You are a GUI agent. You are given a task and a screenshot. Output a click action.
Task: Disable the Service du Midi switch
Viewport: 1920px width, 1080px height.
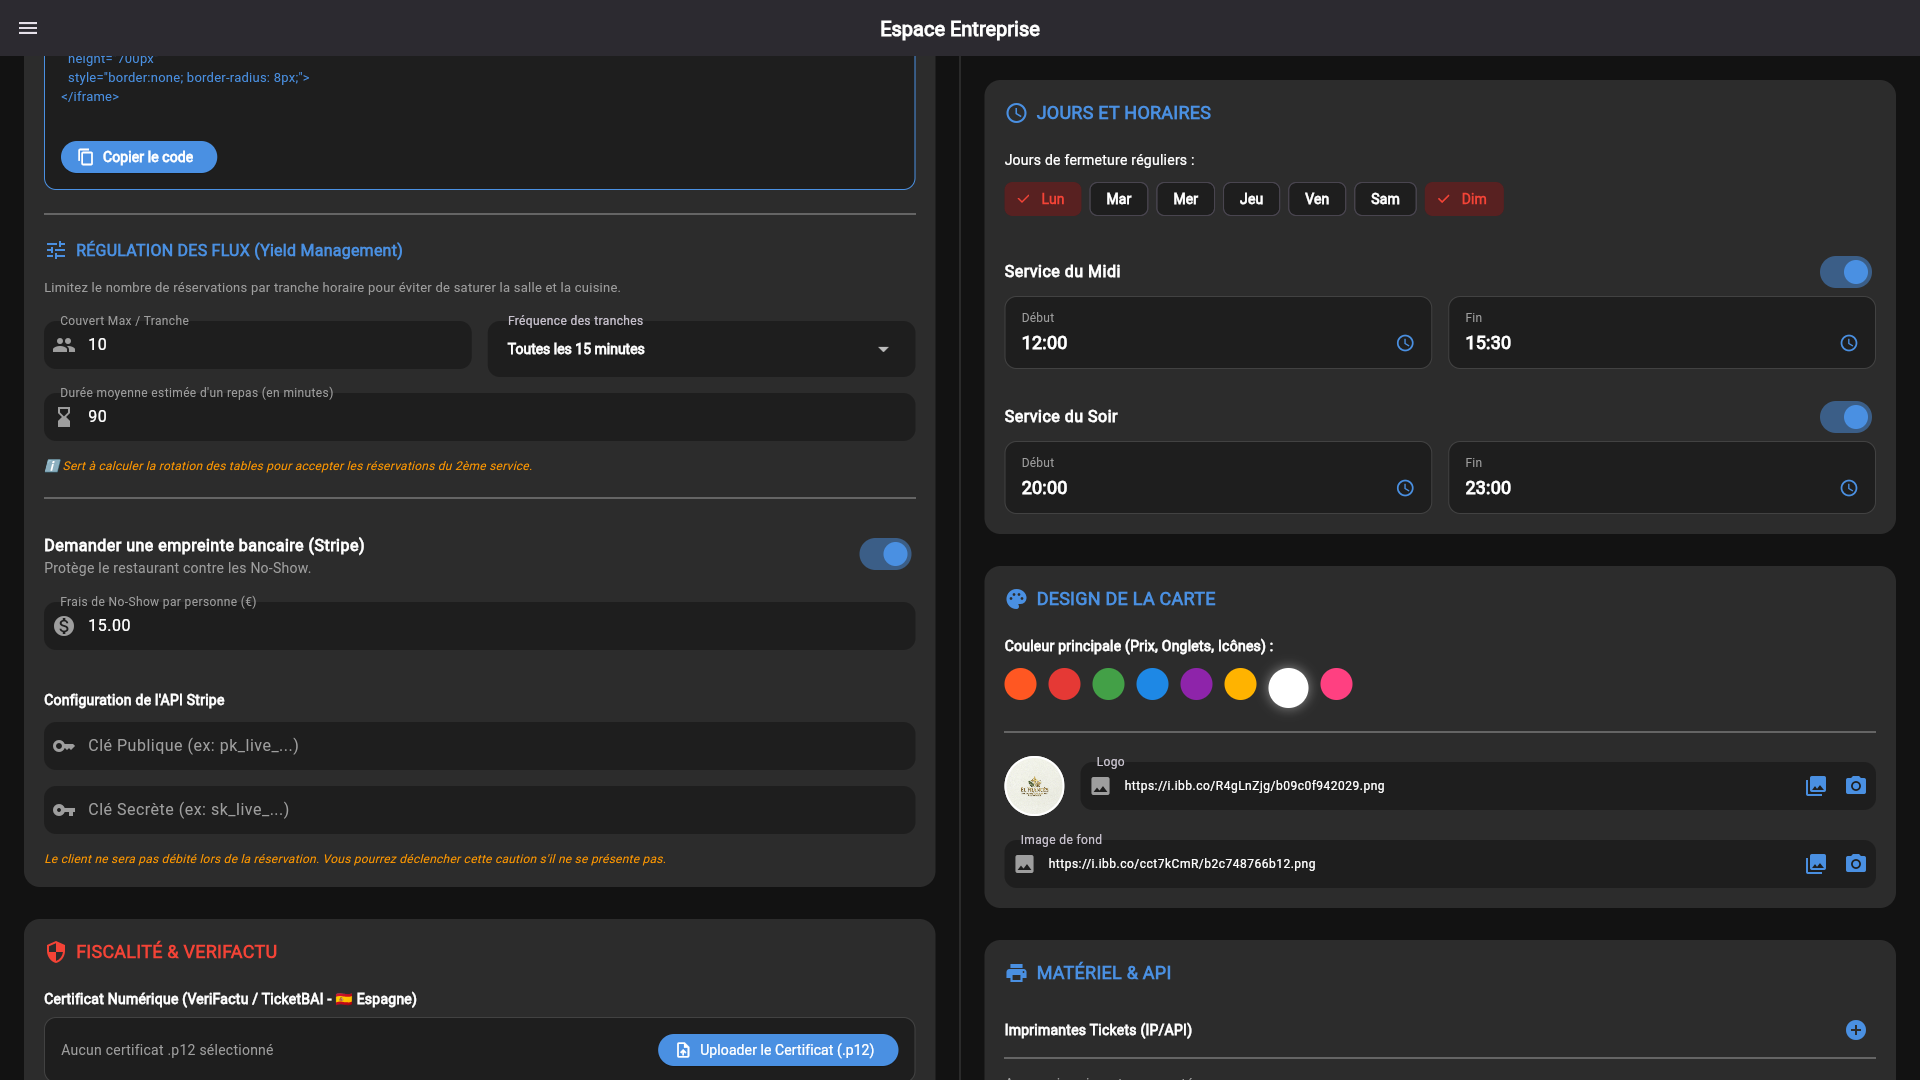(x=1846, y=272)
